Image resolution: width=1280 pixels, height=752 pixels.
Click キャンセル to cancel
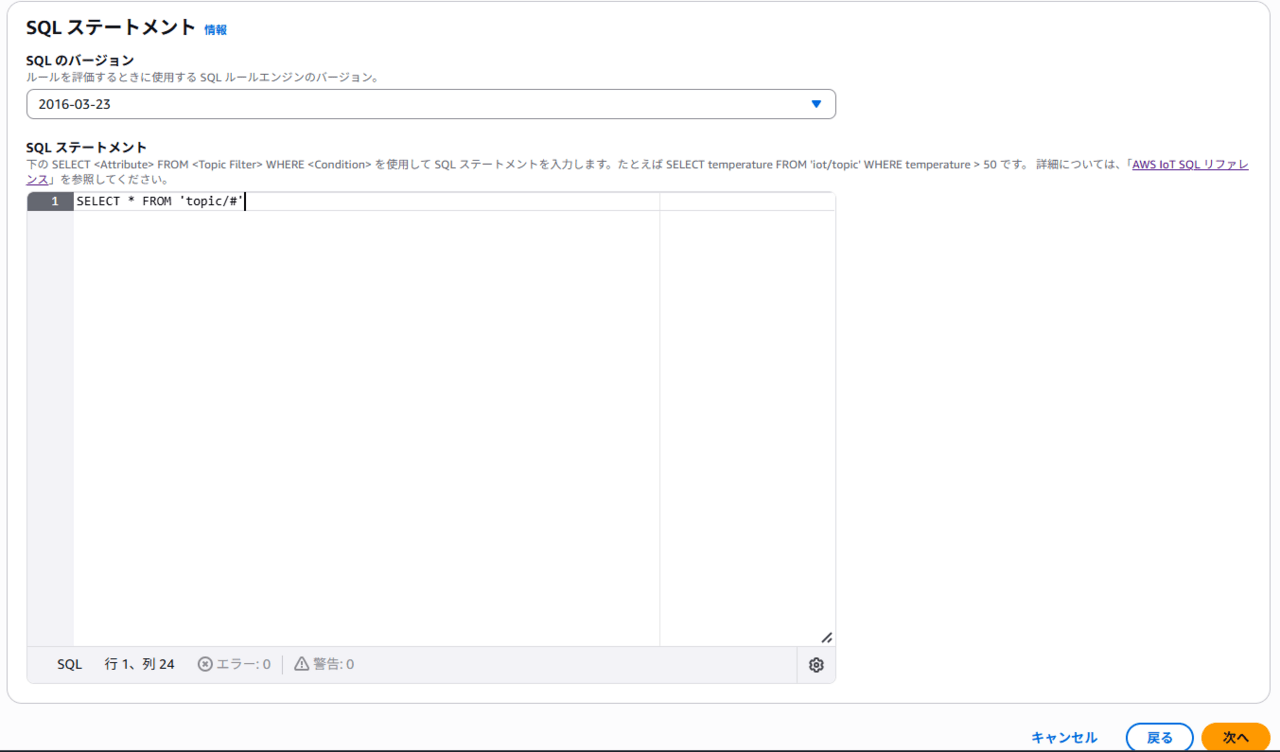1064,737
